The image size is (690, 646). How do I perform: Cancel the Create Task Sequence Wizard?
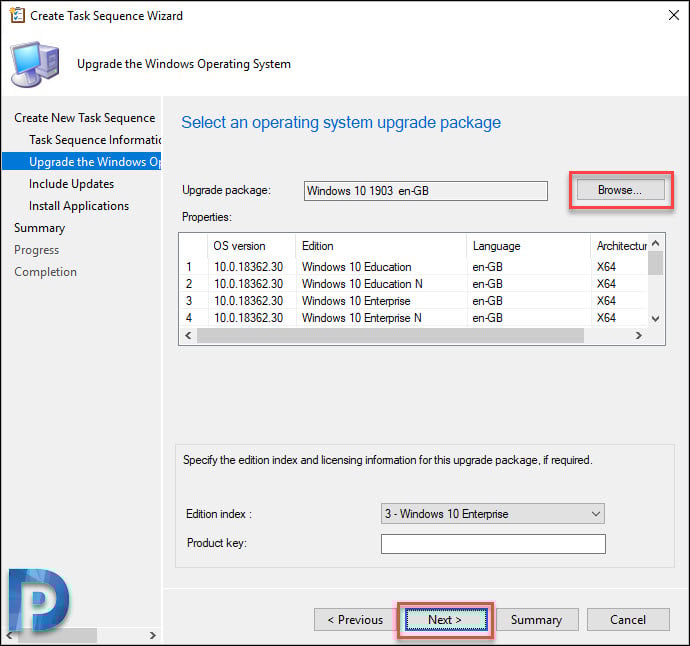click(628, 620)
